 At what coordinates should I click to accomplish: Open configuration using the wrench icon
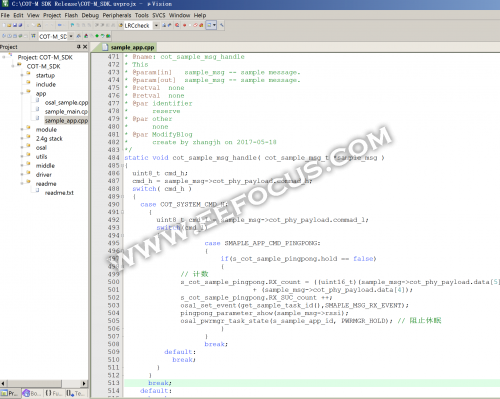(222, 25)
